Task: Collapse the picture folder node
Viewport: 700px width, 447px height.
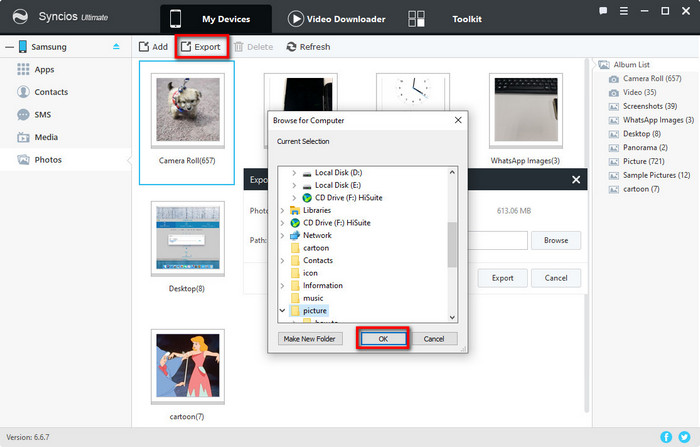Action: point(282,310)
